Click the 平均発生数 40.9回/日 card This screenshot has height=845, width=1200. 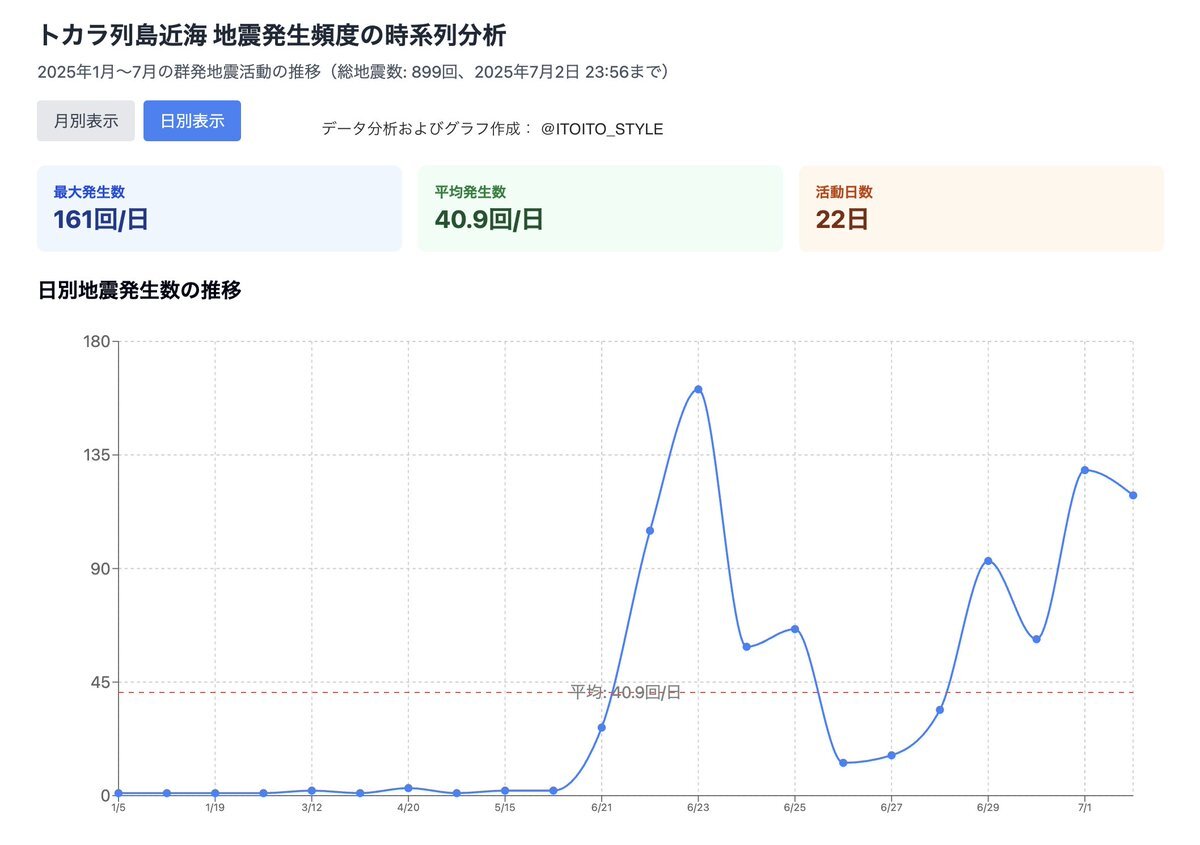tap(600, 208)
